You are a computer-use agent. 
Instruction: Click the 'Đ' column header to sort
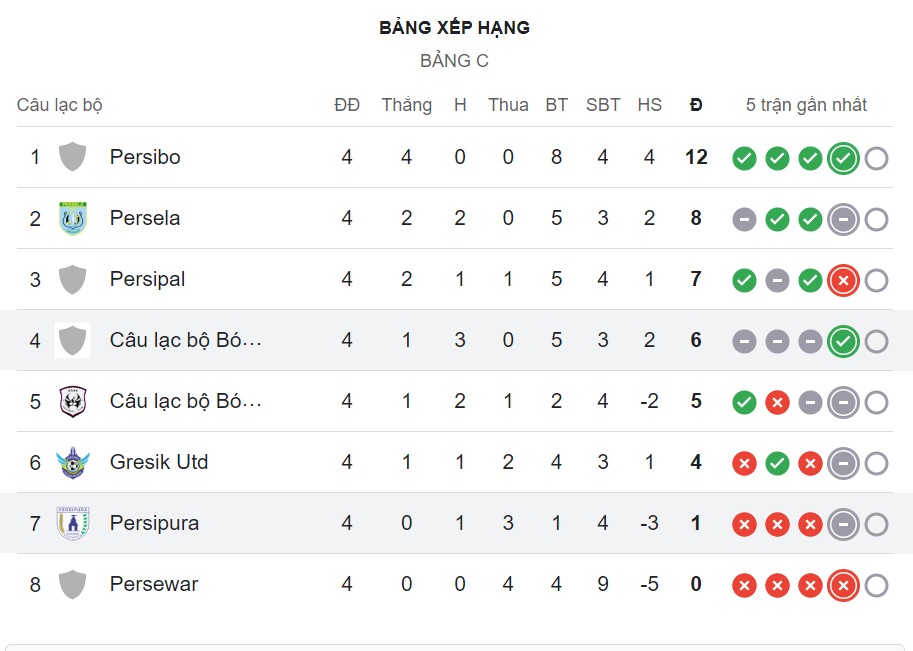click(696, 104)
